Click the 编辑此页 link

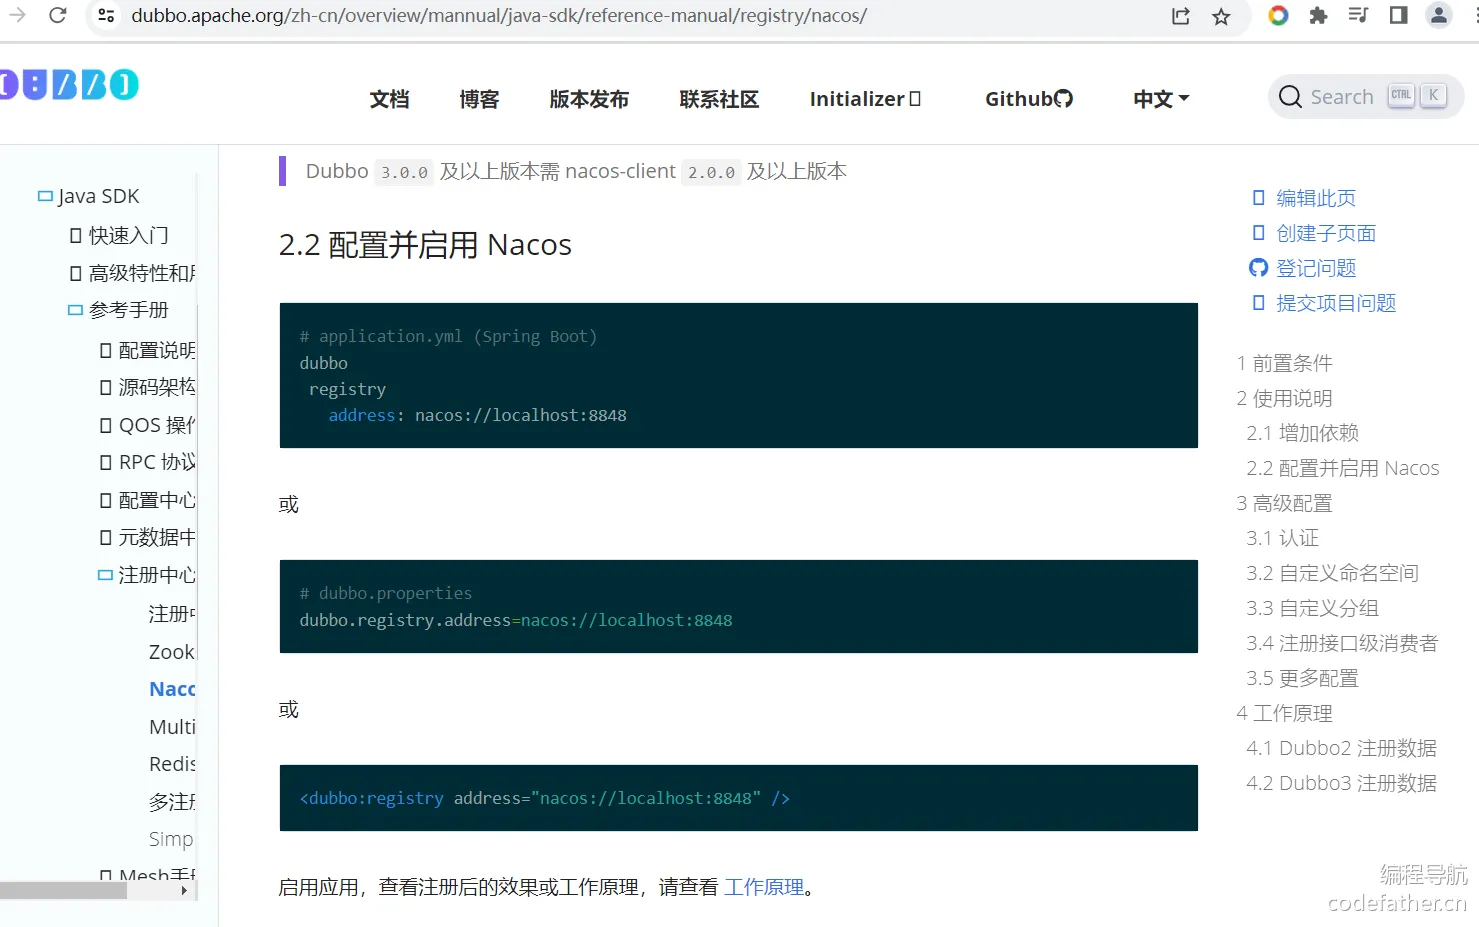point(1316,198)
